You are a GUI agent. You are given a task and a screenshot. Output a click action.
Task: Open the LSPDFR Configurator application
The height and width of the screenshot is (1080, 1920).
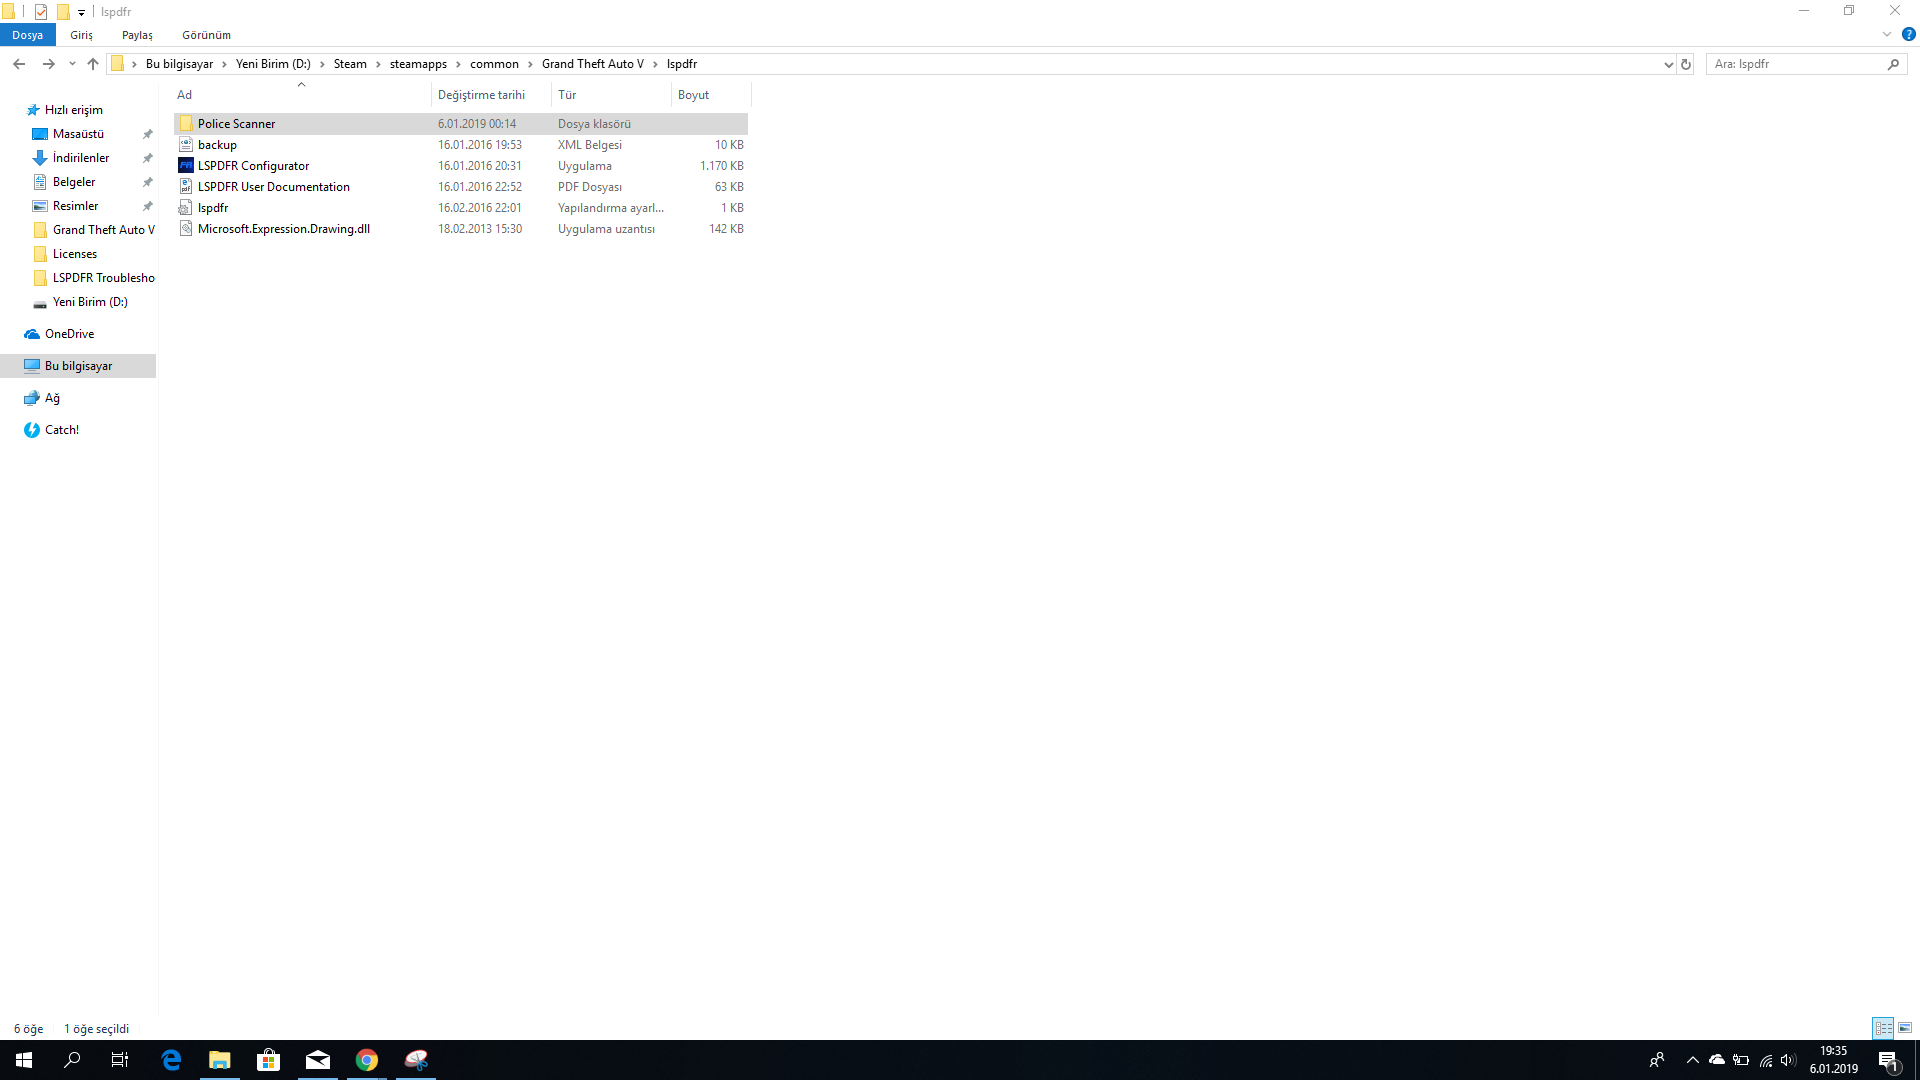click(x=253, y=166)
